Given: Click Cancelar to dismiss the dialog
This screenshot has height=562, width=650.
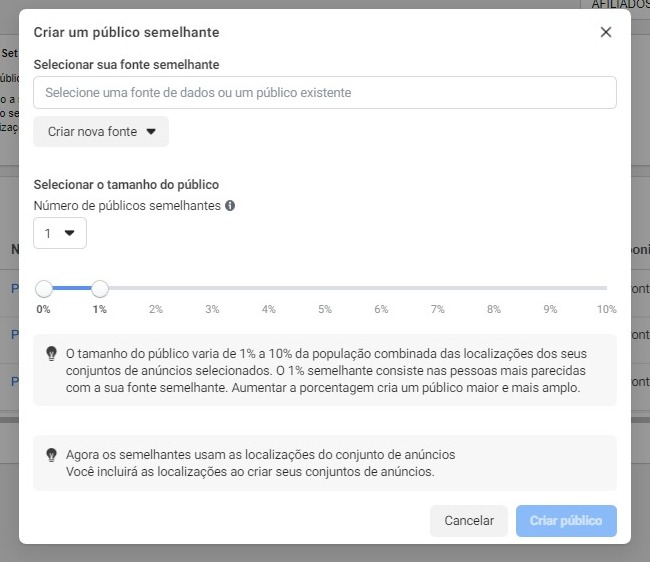Looking at the screenshot, I should (469, 521).
